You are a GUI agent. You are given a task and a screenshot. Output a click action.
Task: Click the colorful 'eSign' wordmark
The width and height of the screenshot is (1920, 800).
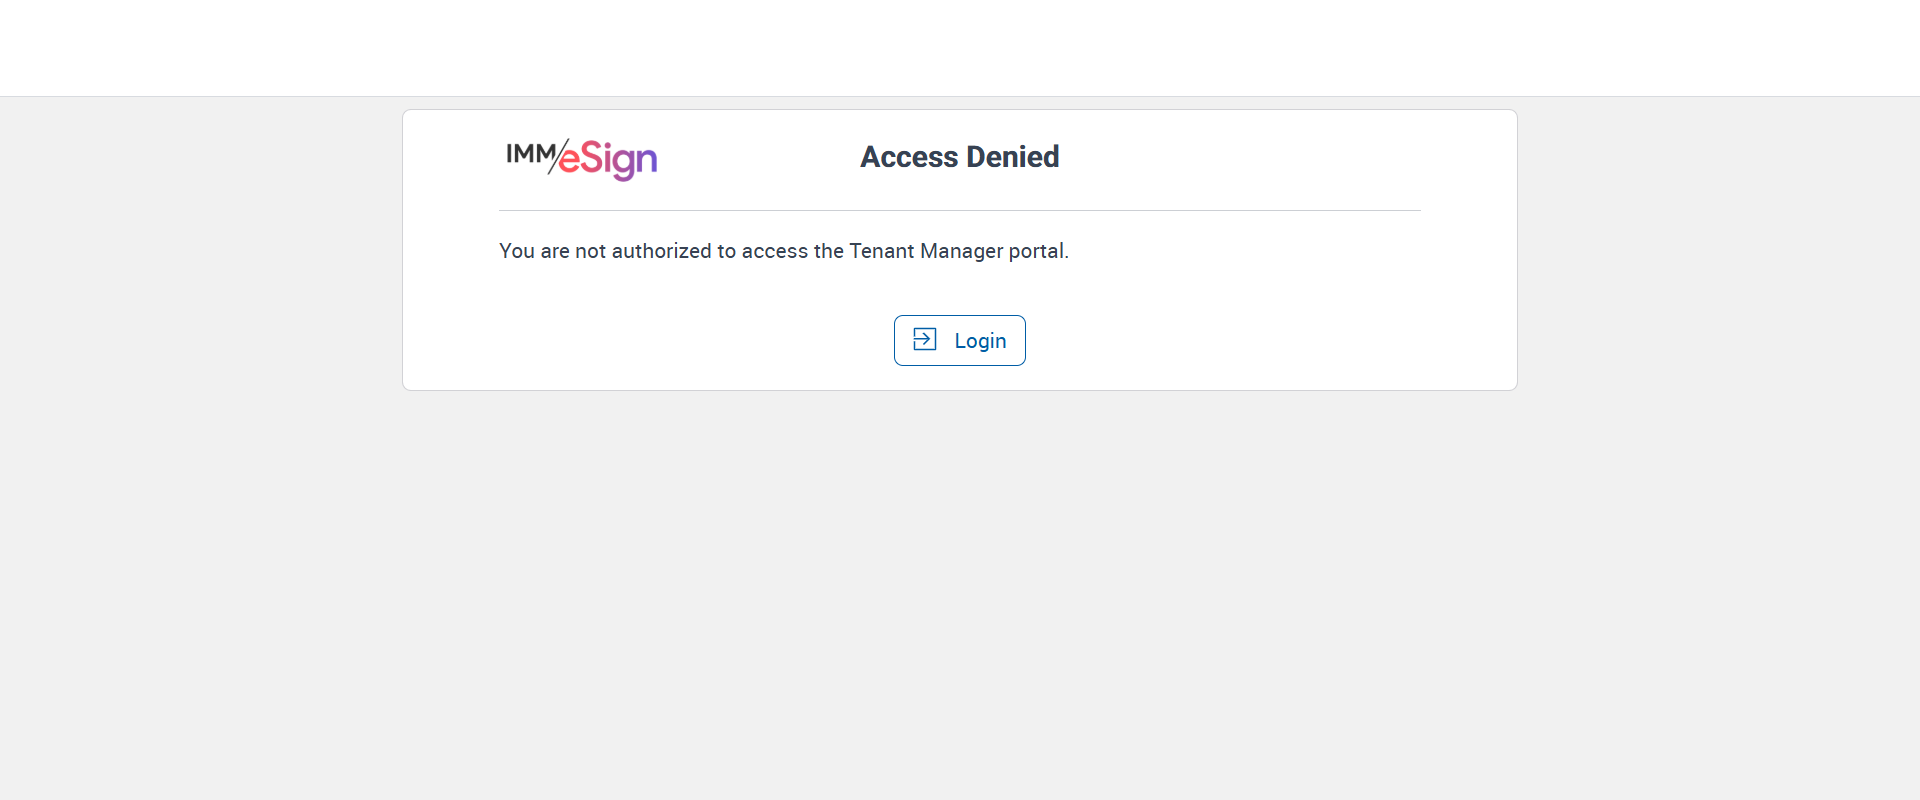tap(608, 159)
